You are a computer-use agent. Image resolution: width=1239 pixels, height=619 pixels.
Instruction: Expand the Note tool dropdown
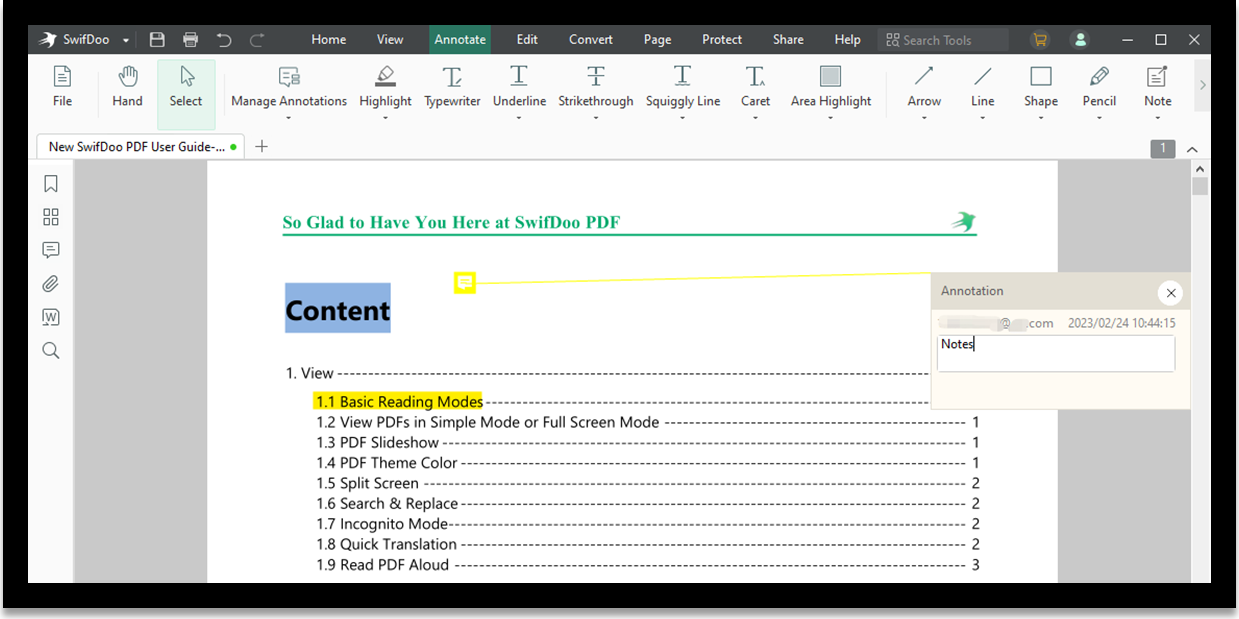click(x=1157, y=118)
